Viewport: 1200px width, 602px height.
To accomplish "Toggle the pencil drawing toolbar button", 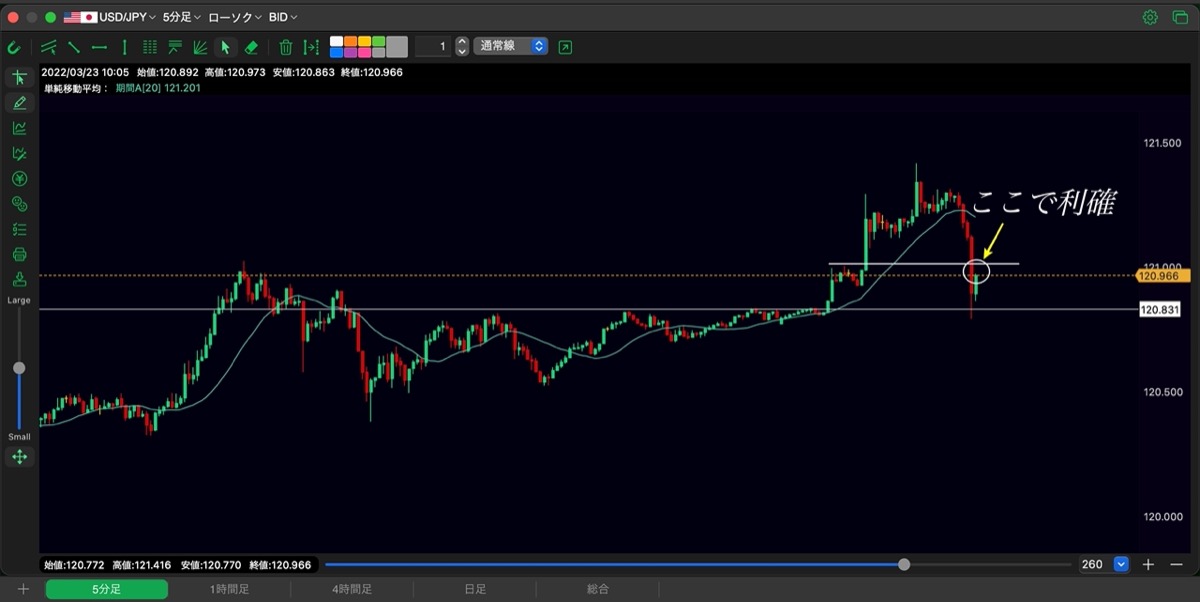I will click(x=19, y=103).
